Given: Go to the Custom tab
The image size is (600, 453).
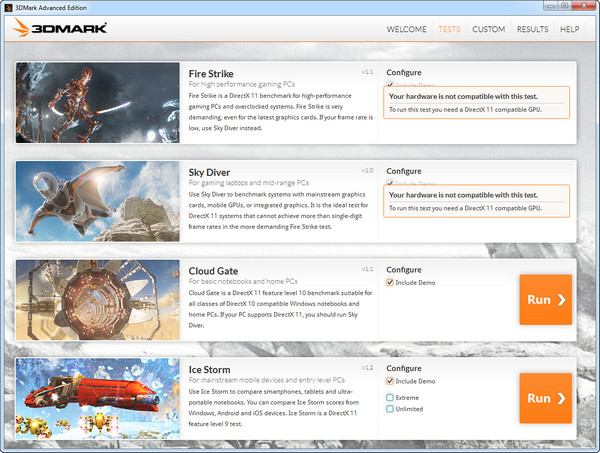Looking at the screenshot, I should pos(488,29).
